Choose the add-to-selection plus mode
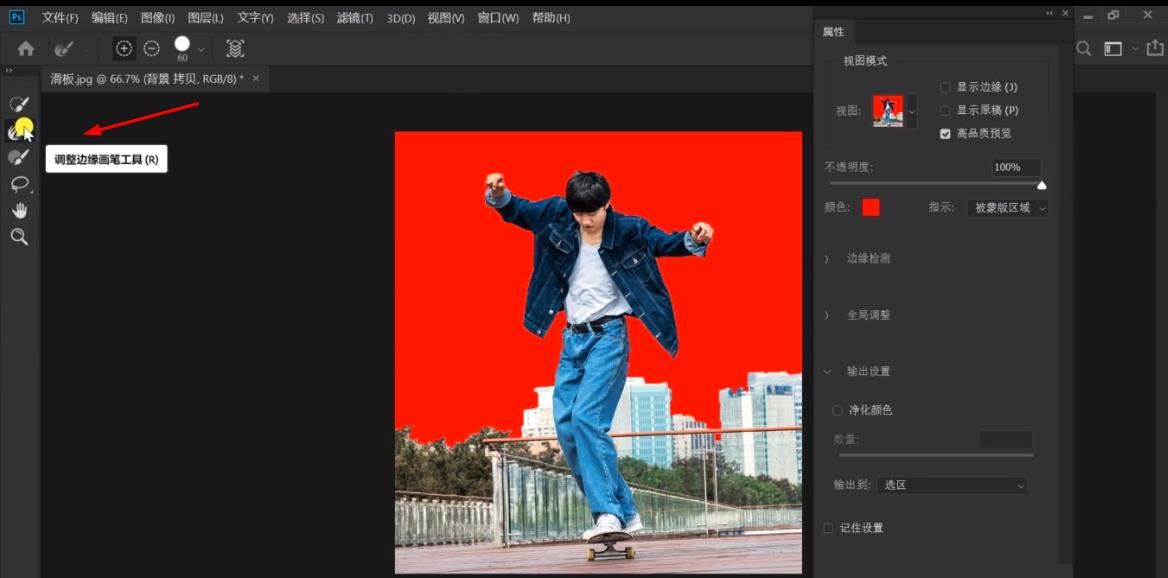Viewport: 1168px width, 578px height. point(124,48)
